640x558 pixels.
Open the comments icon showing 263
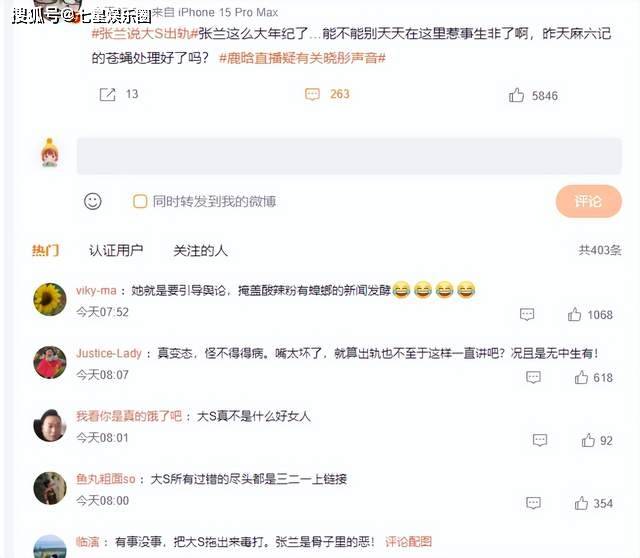[x=312, y=95]
